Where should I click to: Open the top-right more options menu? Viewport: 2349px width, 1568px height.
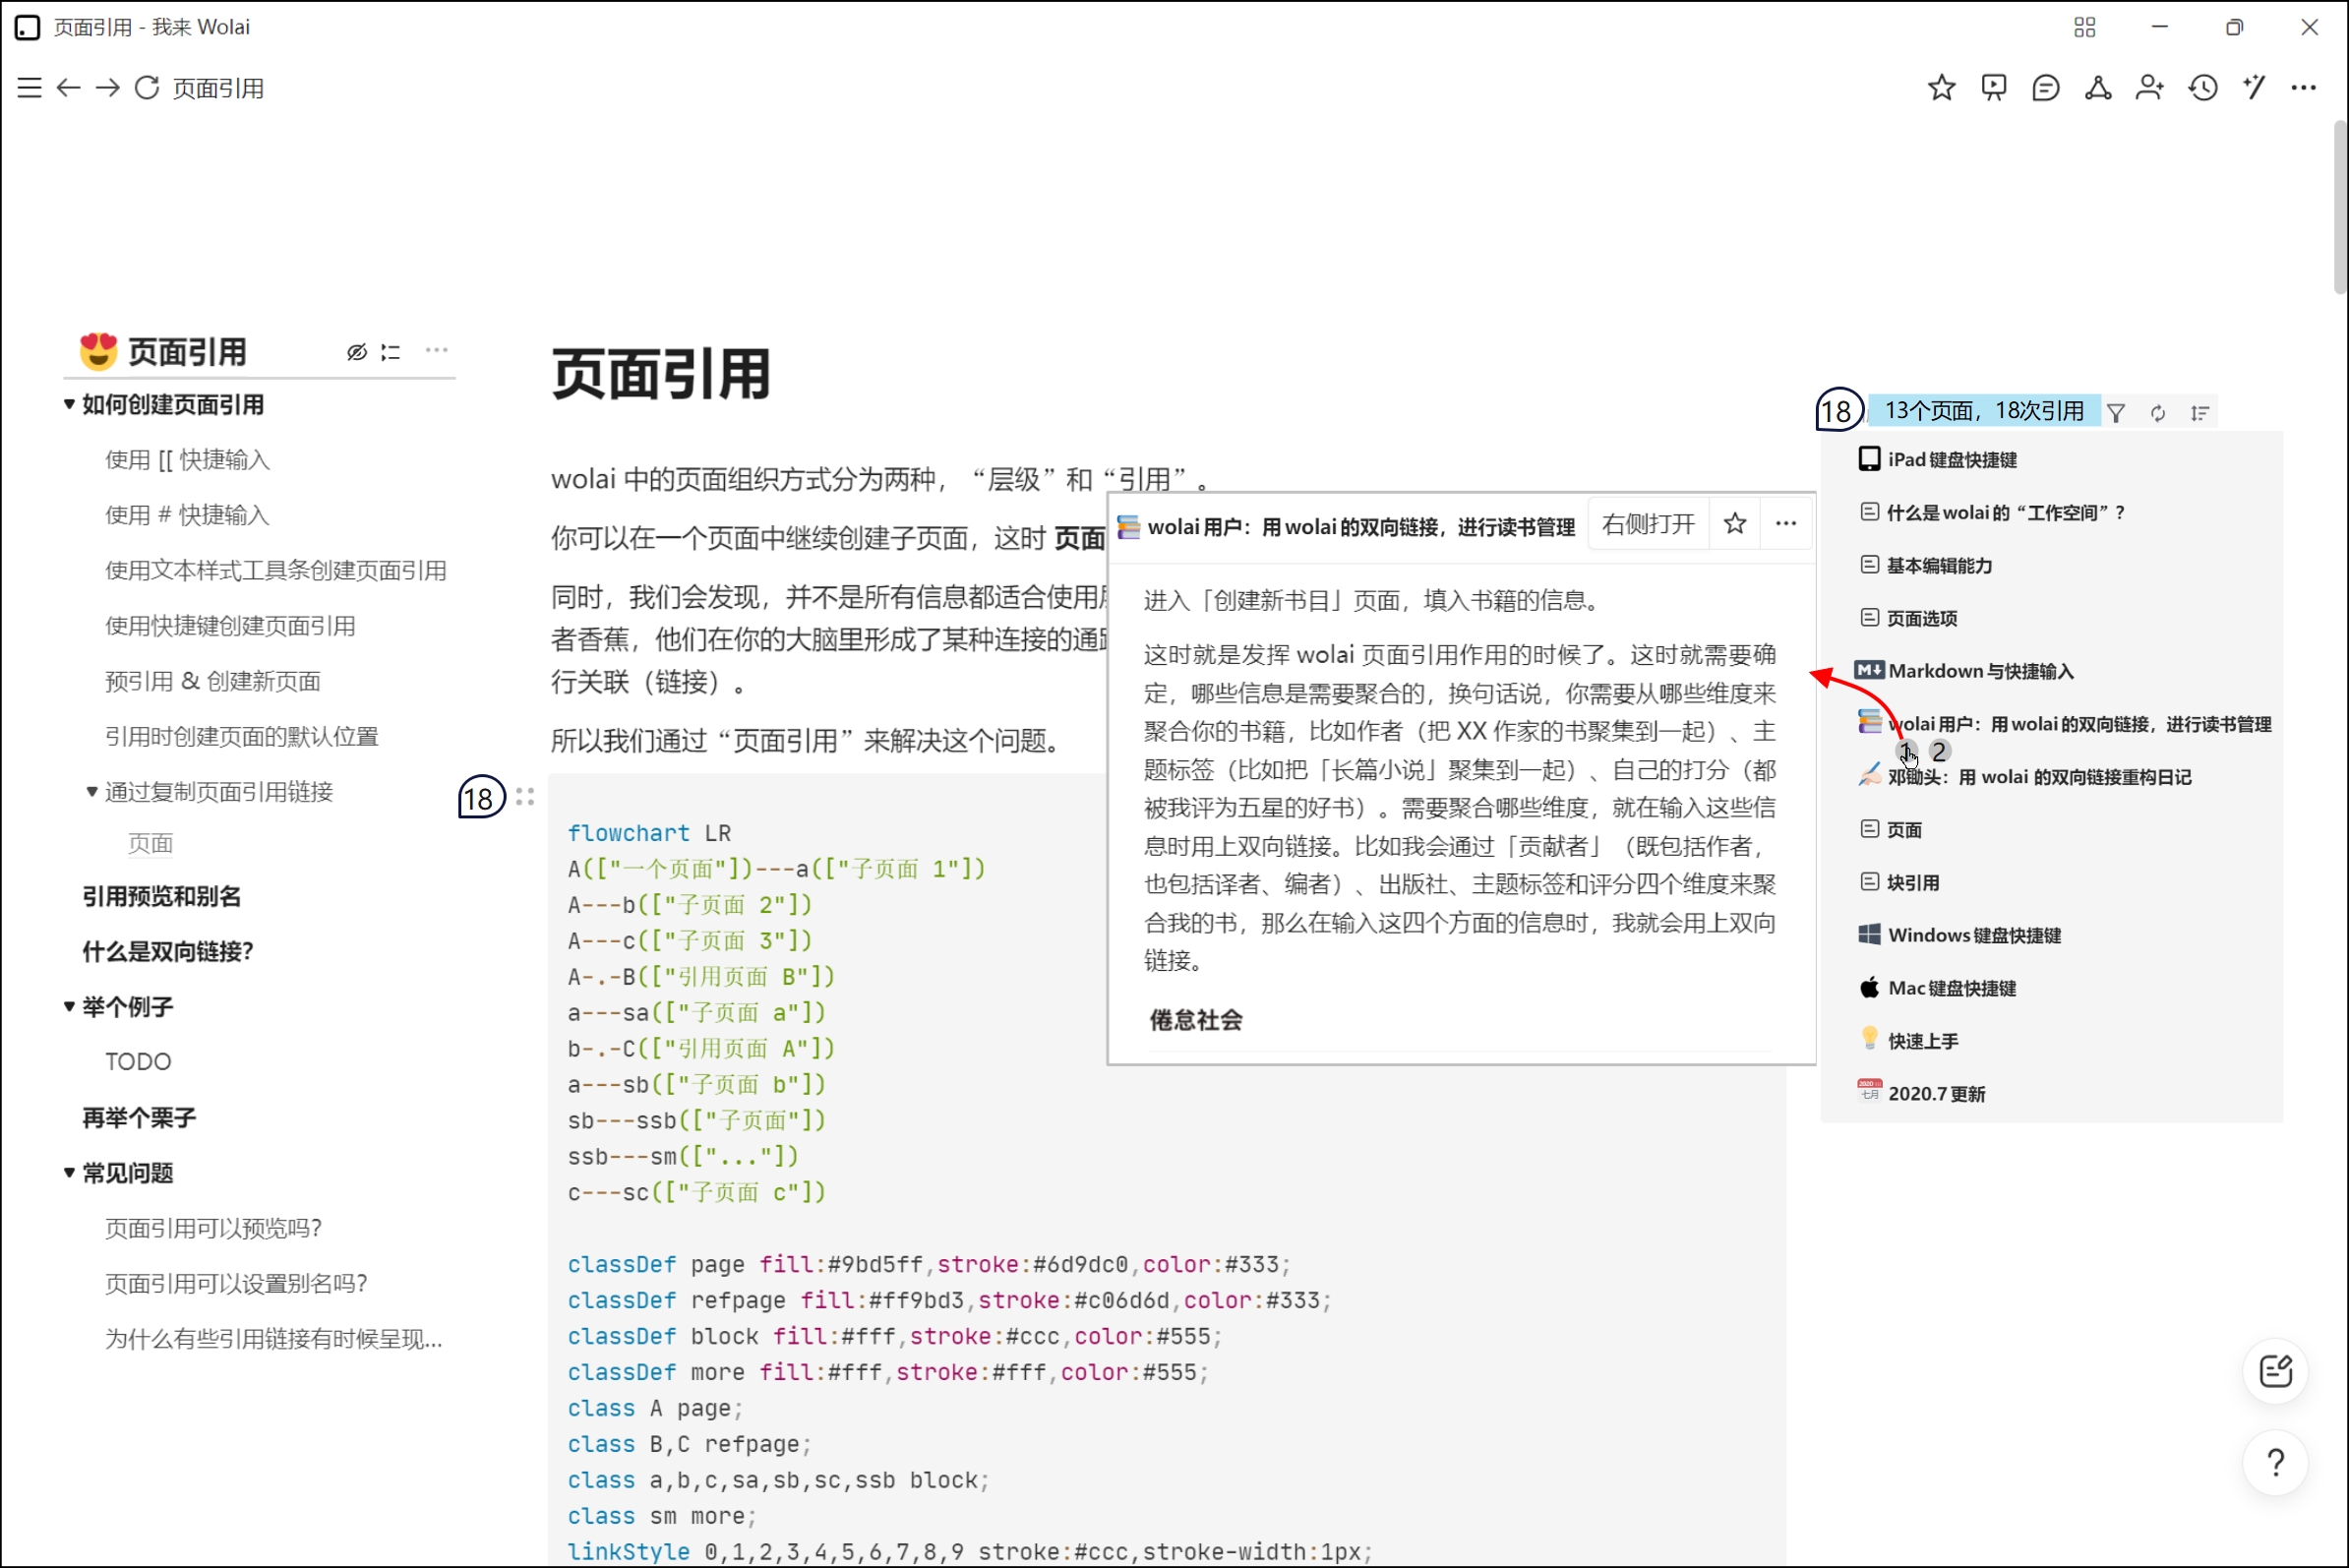pyautogui.click(x=2304, y=88)
